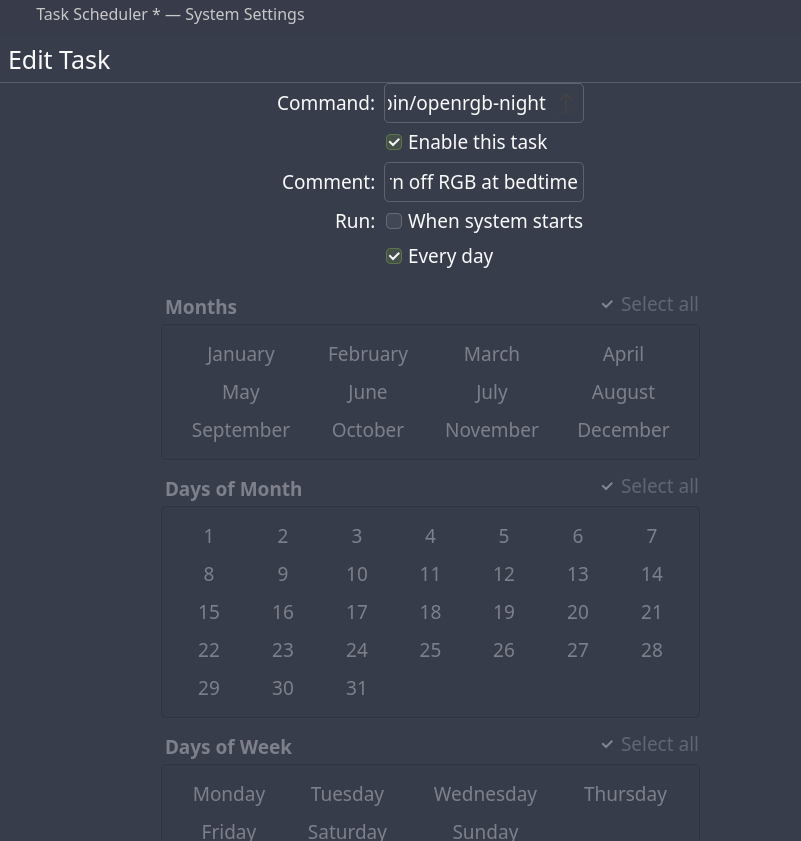Choose day 7 in Days of Month
The width and height of the screenshot is (801, 841).
pos(651,536)
